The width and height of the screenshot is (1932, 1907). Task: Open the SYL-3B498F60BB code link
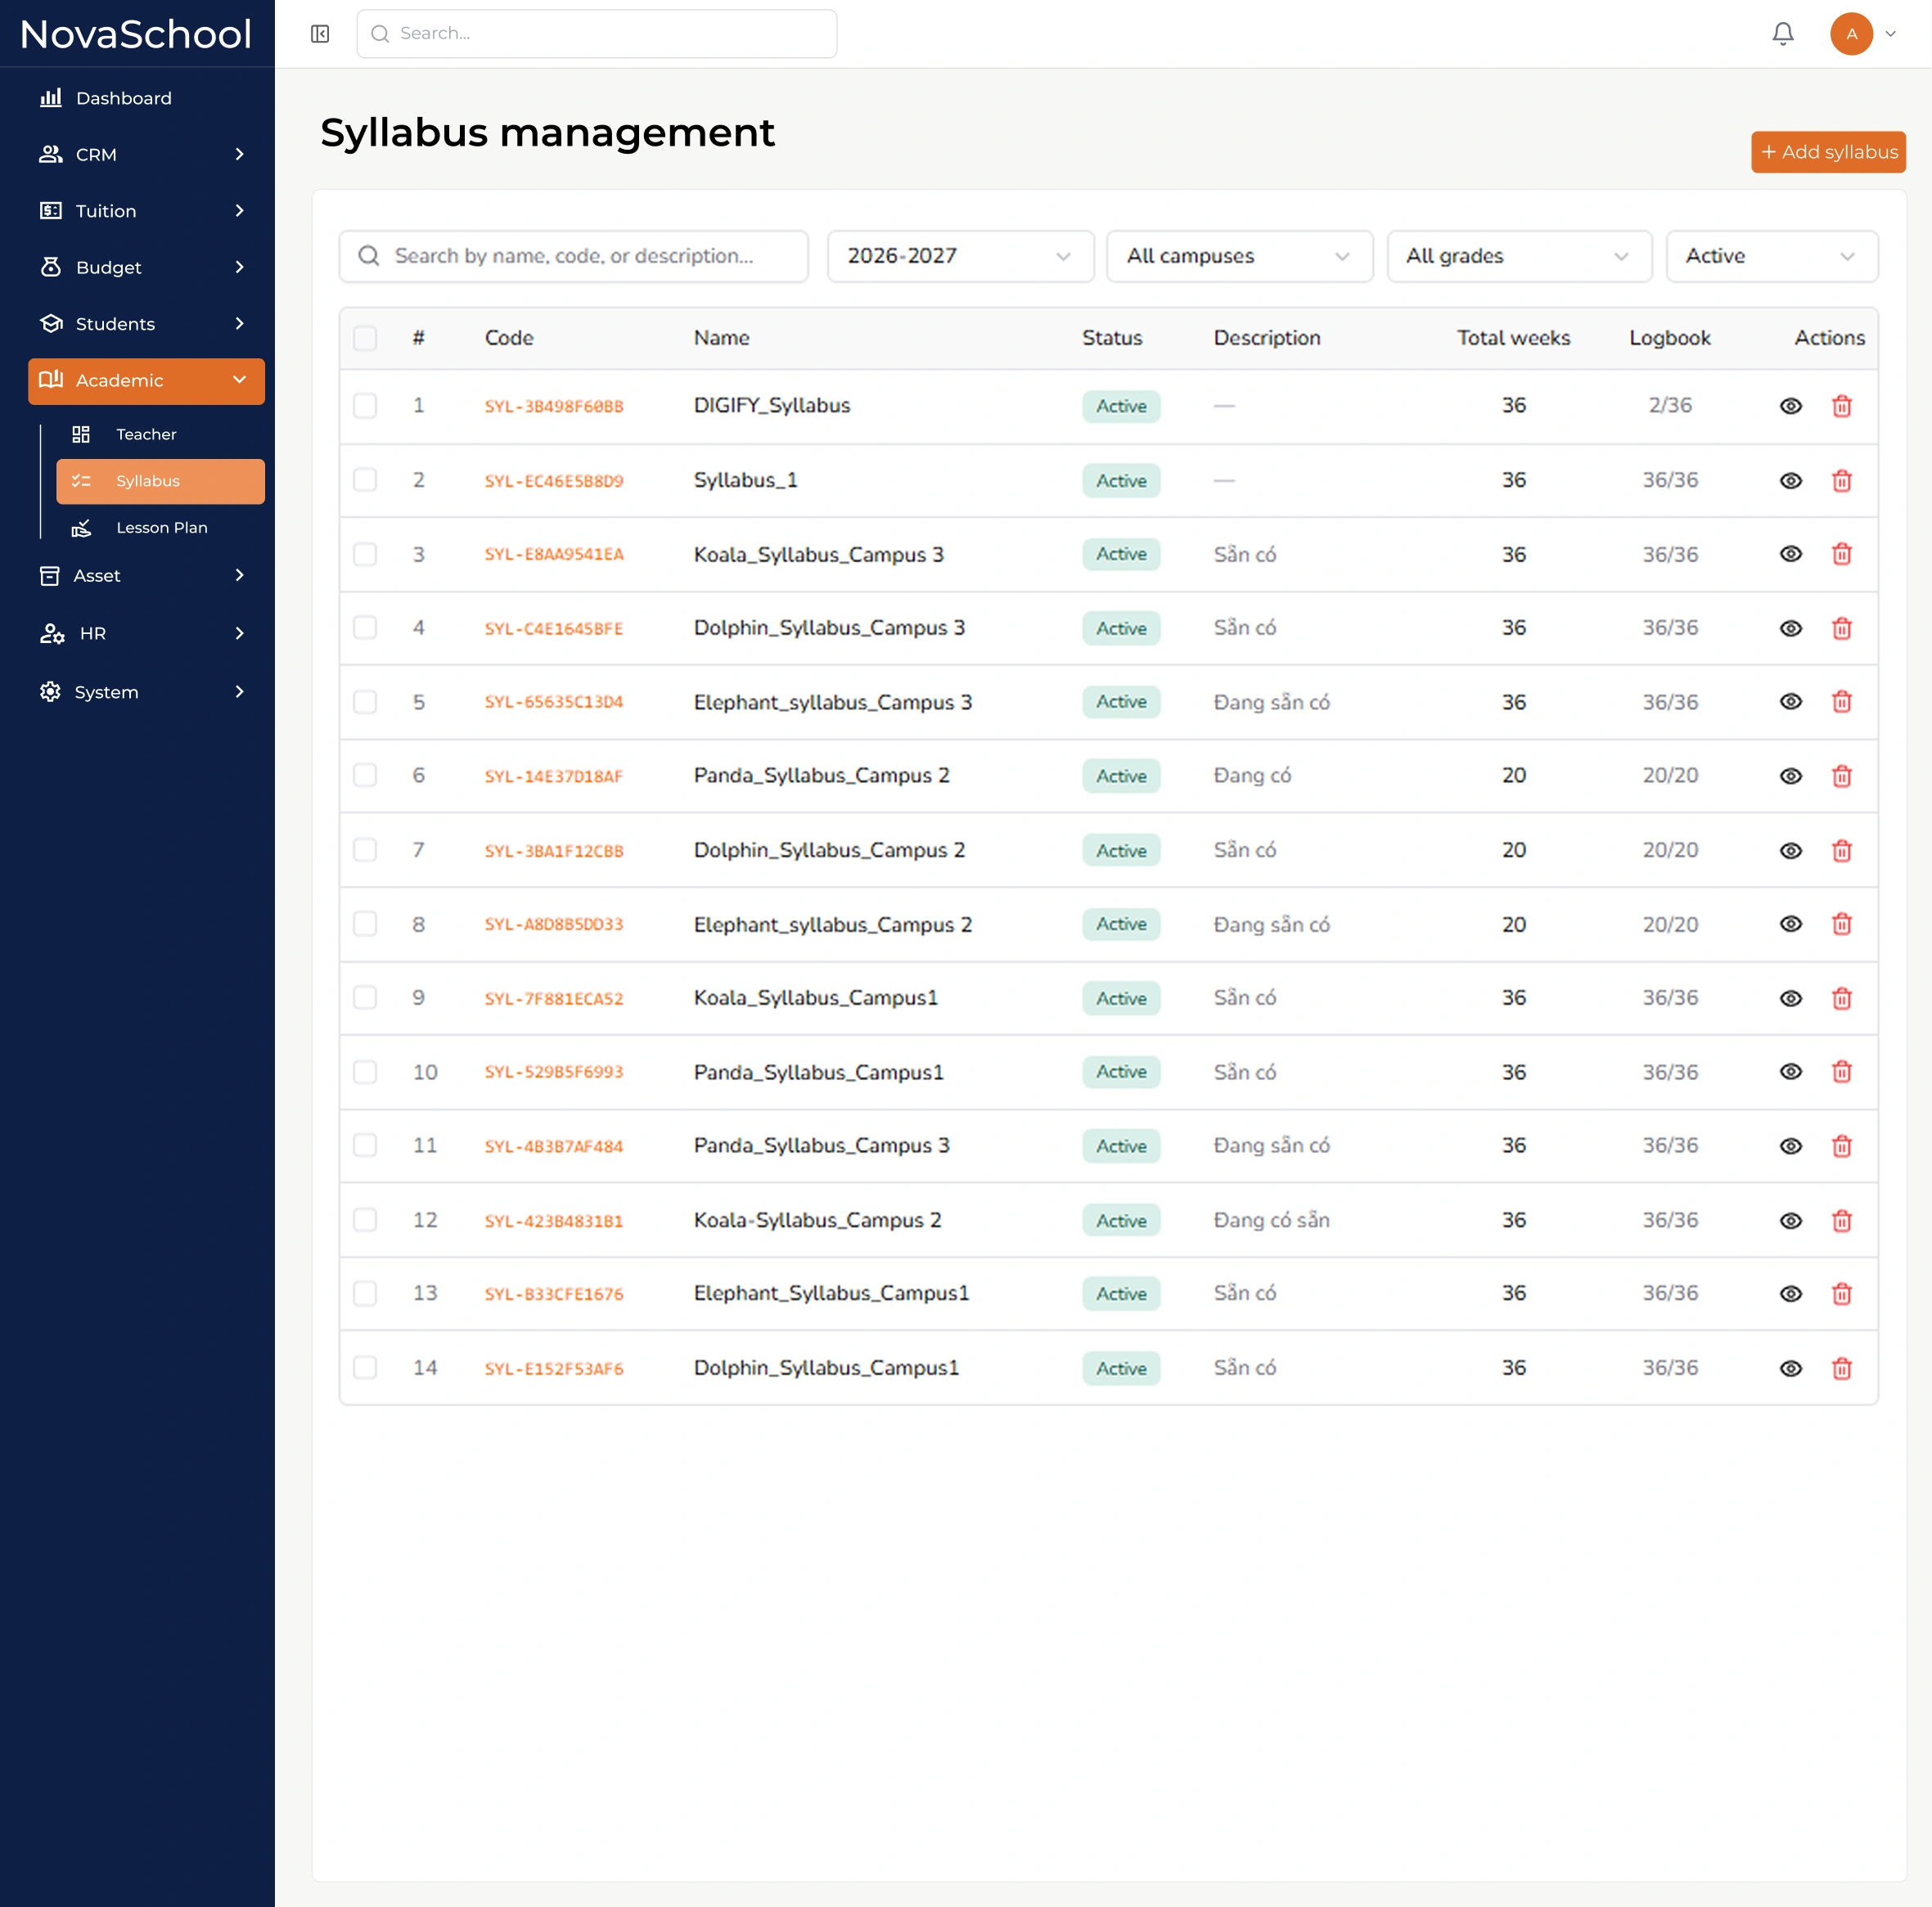[554, 406]
